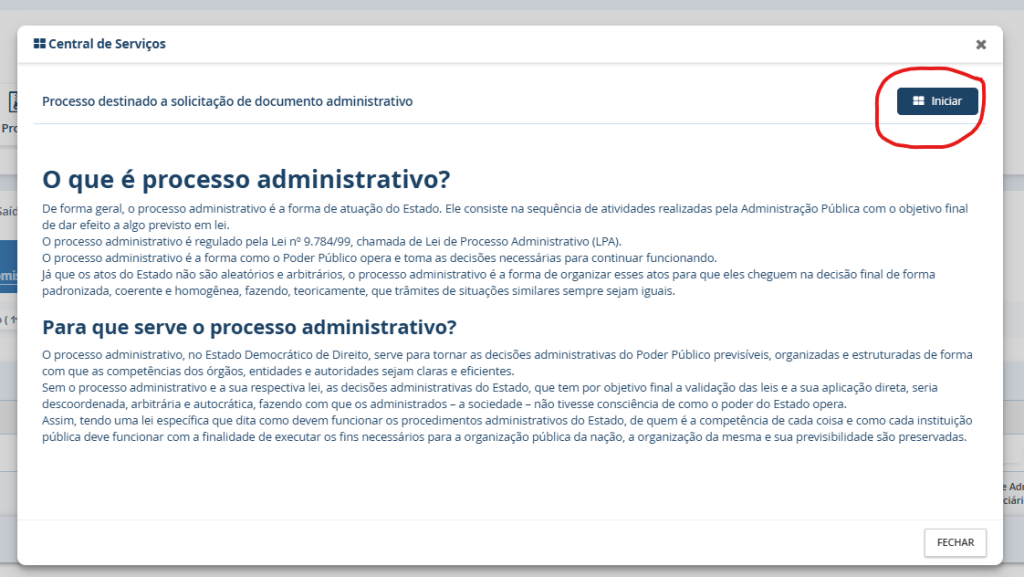
Task: Click the 'O que é processo administrativo?' heading
Action: tap(246, 179)
